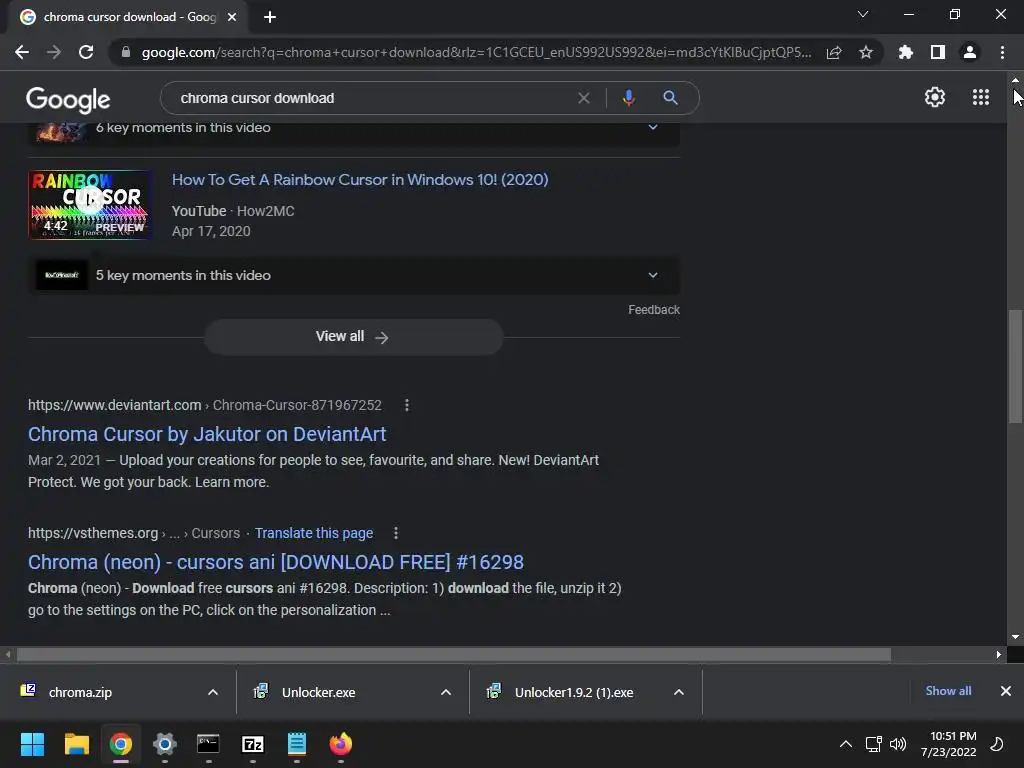Start voice search with microphone

[x=628, y=98]
